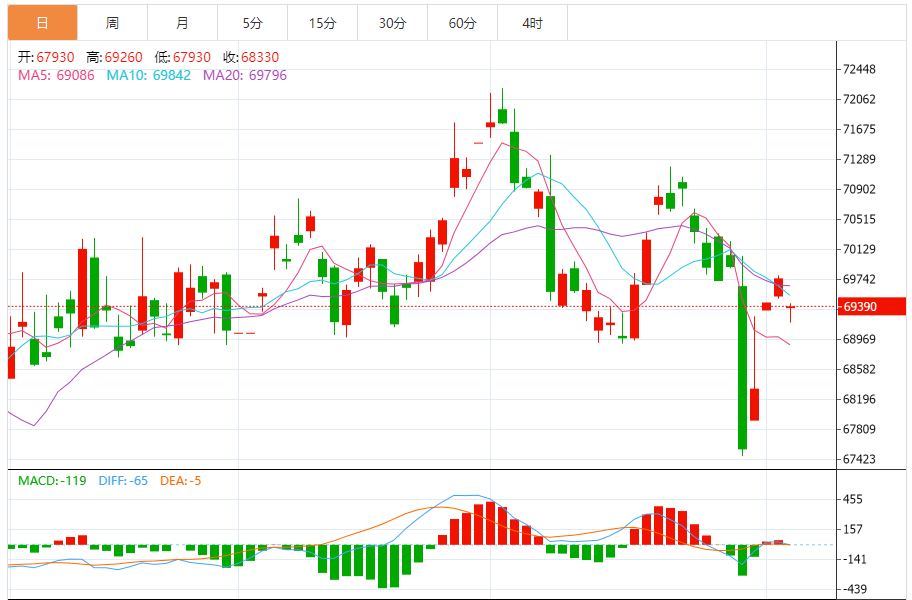Select the MA20: 69796 legend label

click(245, 75)
